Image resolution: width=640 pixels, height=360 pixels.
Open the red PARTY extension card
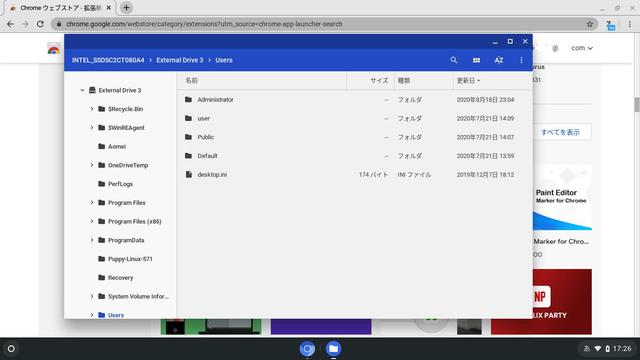coord(562,302)
